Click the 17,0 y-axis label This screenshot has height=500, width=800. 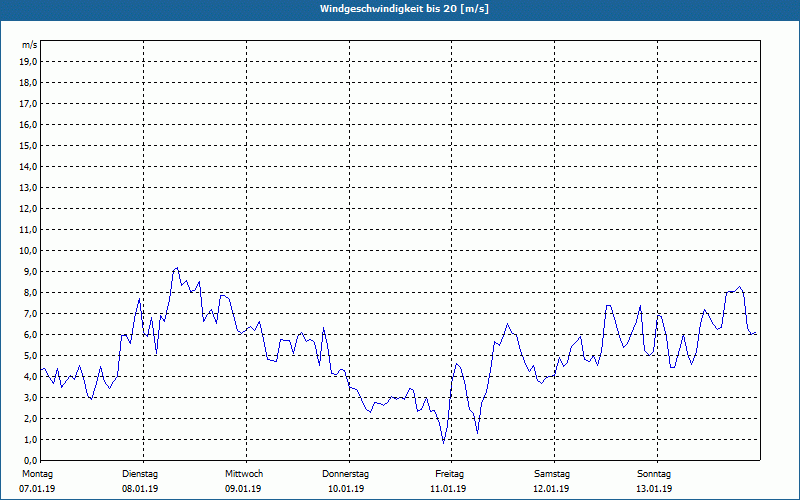click(x=28, y=104)
